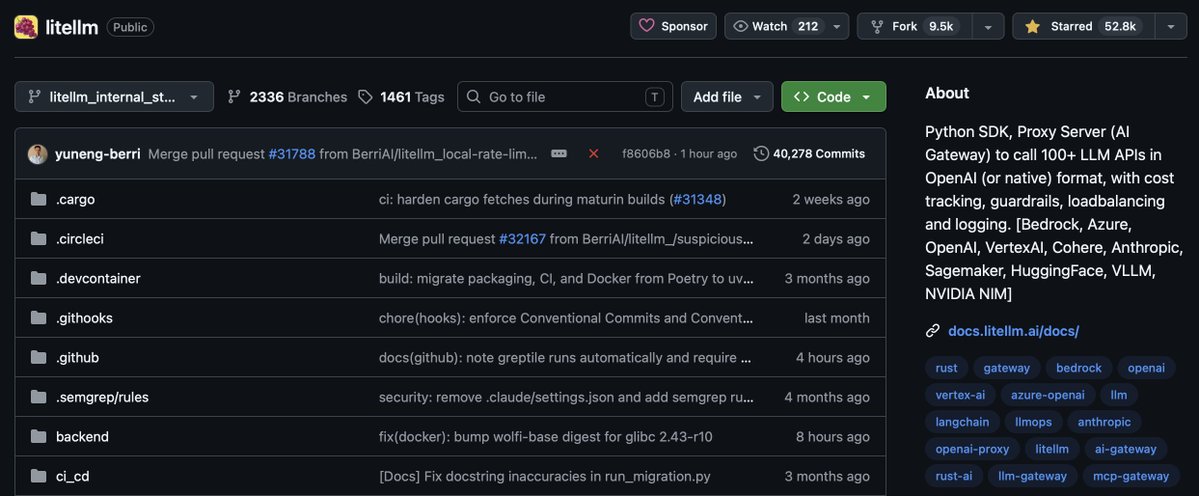1199x496 pixels.
Task: View the 40,278 Commits history
Action: pos(809,154)
